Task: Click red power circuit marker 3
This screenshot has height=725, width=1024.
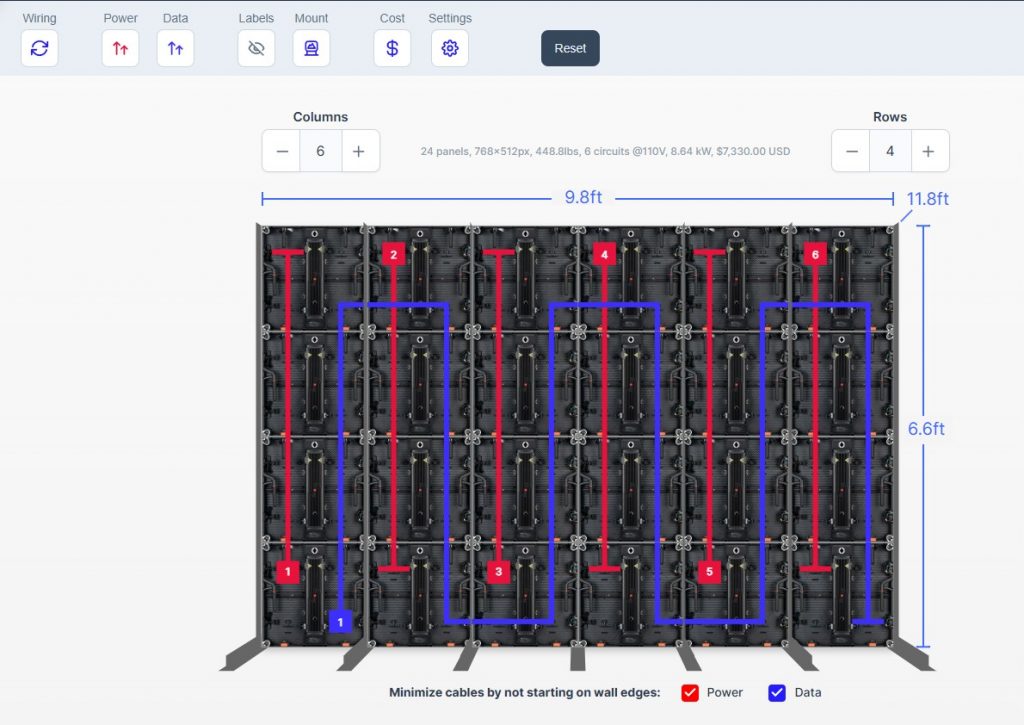Action: click(x=498, y=572)
